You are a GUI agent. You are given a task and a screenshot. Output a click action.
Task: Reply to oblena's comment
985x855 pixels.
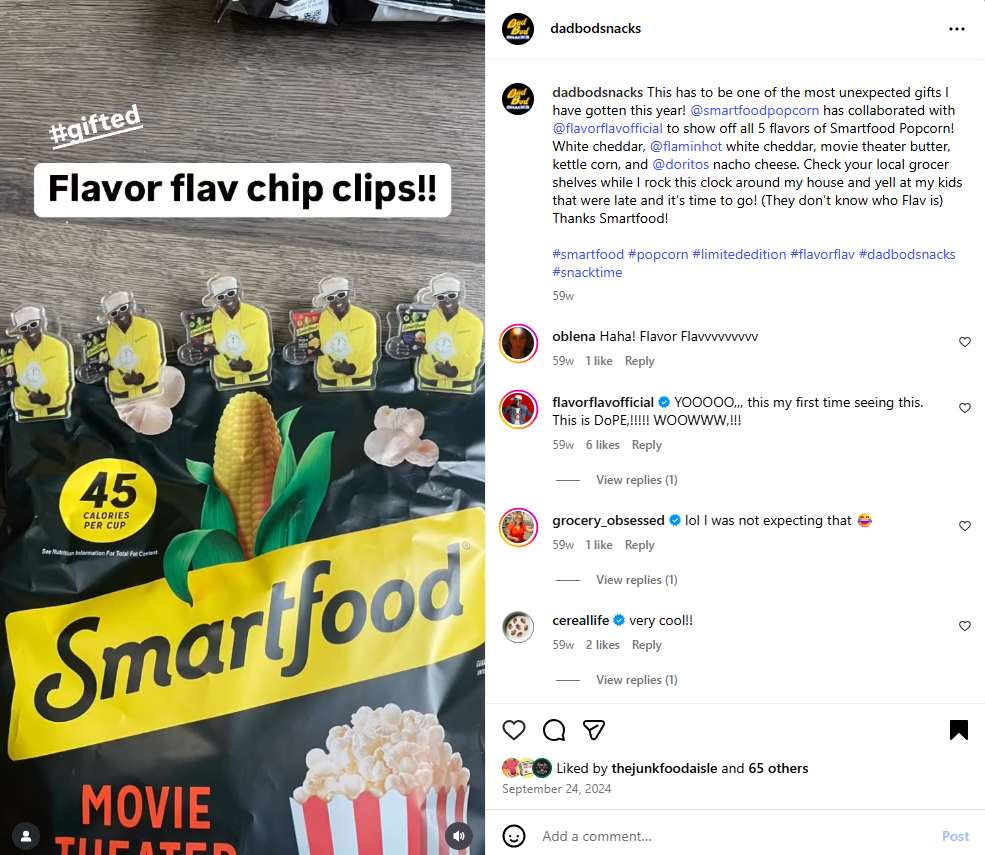point(639,361)
